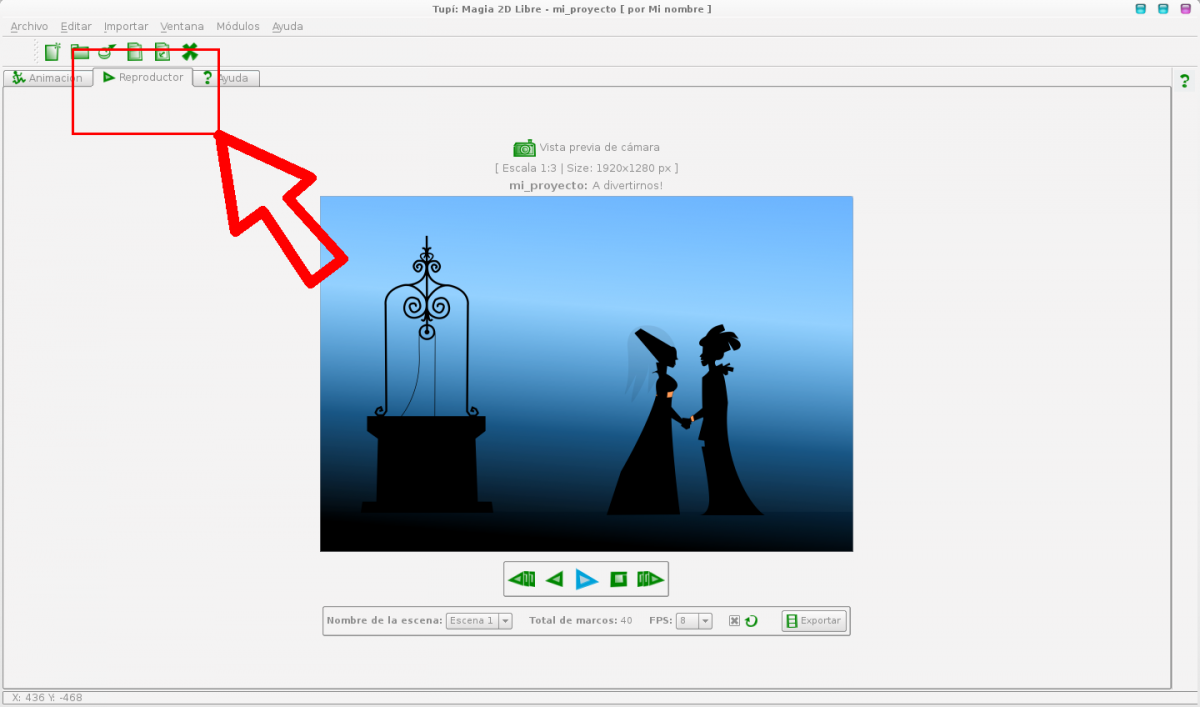Click the new project toolbar icon
This screenshot has height=707, width=1200.
(x=53, y=52)
